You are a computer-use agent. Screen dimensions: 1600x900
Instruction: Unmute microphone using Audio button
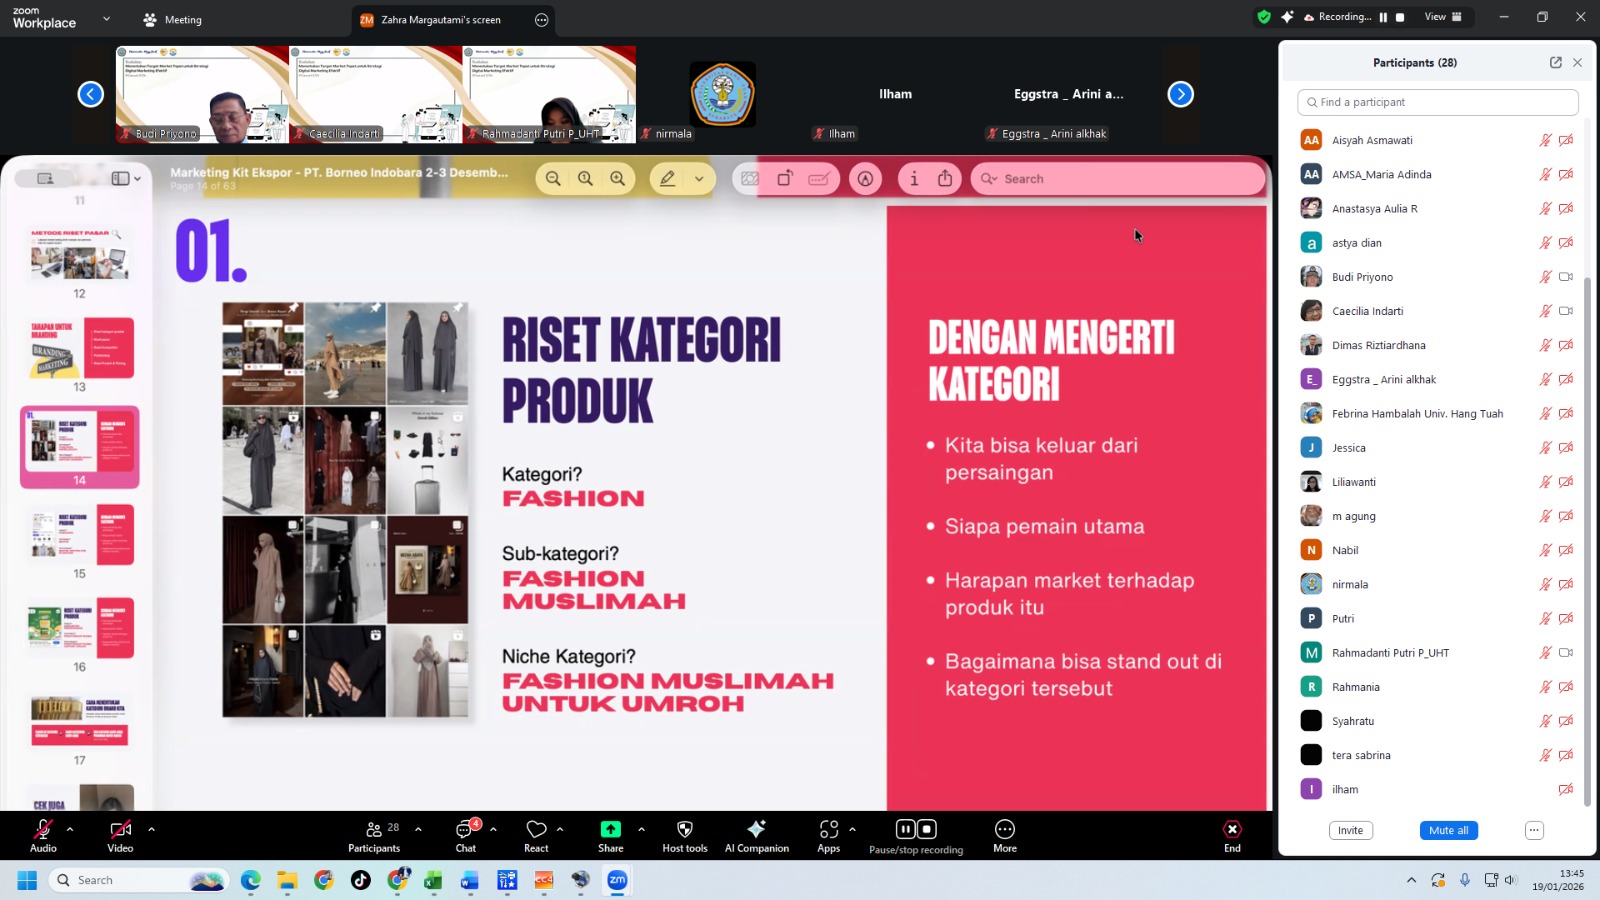tap(43, 835)
